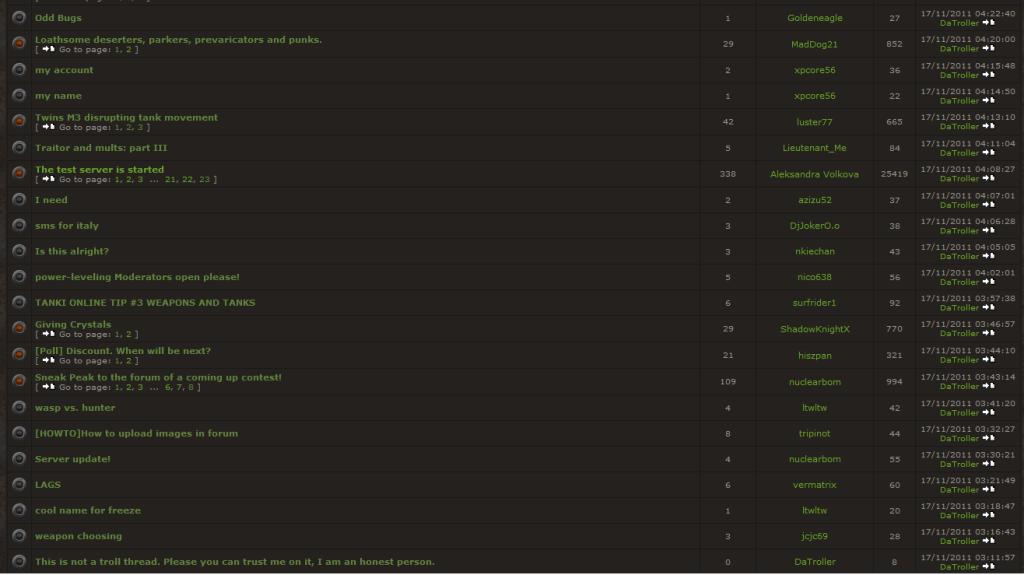1024x575 pixels.
Task: Click the last post arrow icon in 'Server update!' row
Action: click(x=988, y=464)
